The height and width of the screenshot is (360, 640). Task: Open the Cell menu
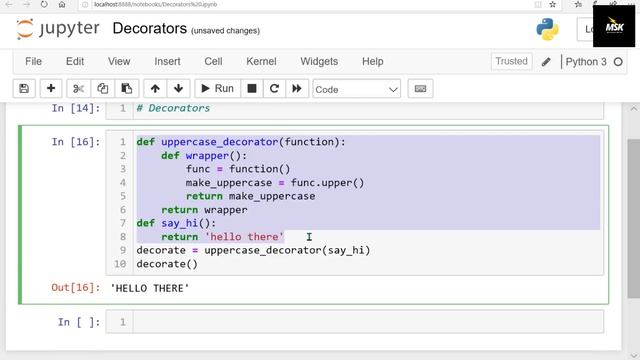[x=213, y=61]
